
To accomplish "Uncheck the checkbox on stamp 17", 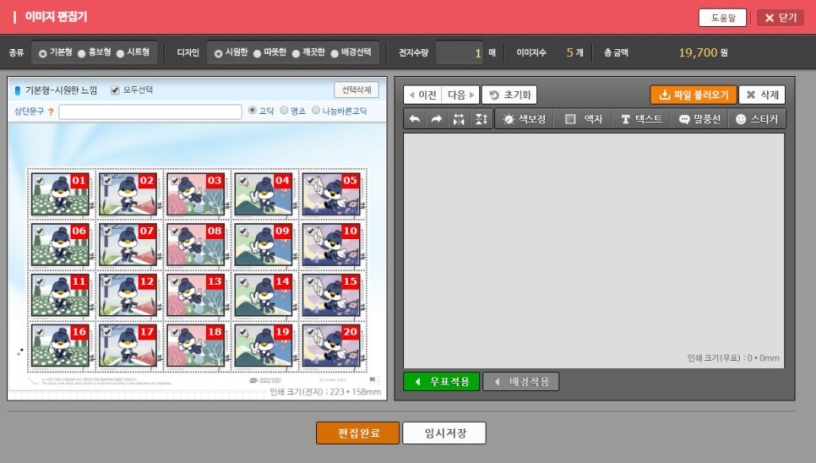I will (x=107, y=332).
